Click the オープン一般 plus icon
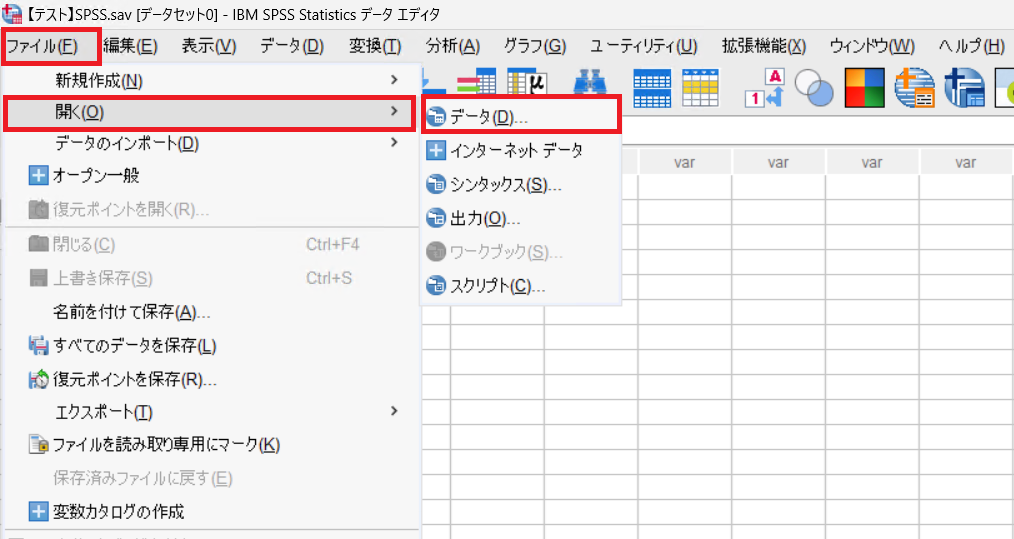1014x539 pixels. point(39,175)
